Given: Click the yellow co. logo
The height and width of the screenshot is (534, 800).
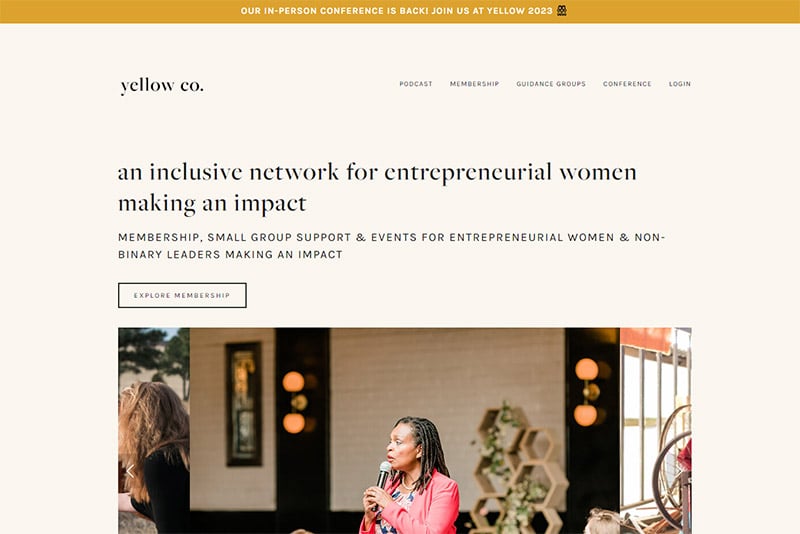Looking at the screenshot, I should pyautogui.click(x=162, y=85).
